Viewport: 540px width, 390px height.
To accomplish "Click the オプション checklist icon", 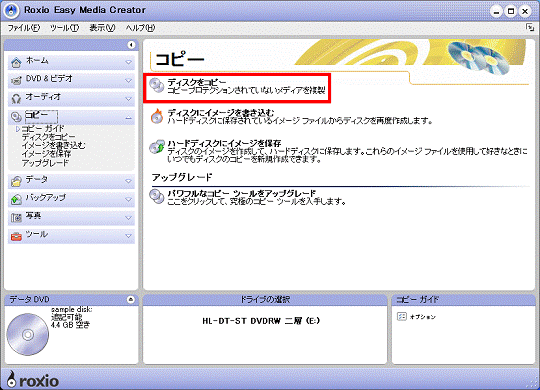I will (x=402, y=316).
